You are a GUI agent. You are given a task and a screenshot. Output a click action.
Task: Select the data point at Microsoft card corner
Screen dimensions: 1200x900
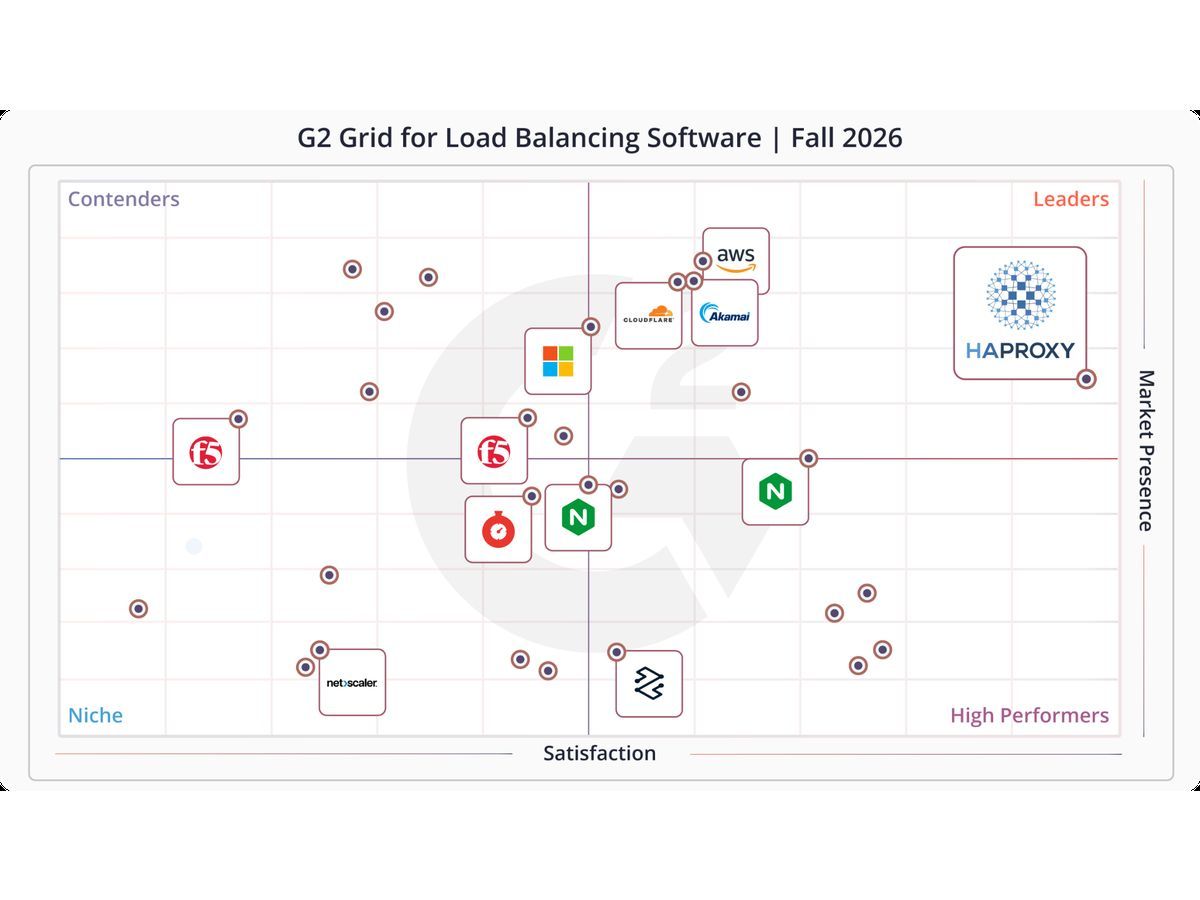[x=591, y=326]
